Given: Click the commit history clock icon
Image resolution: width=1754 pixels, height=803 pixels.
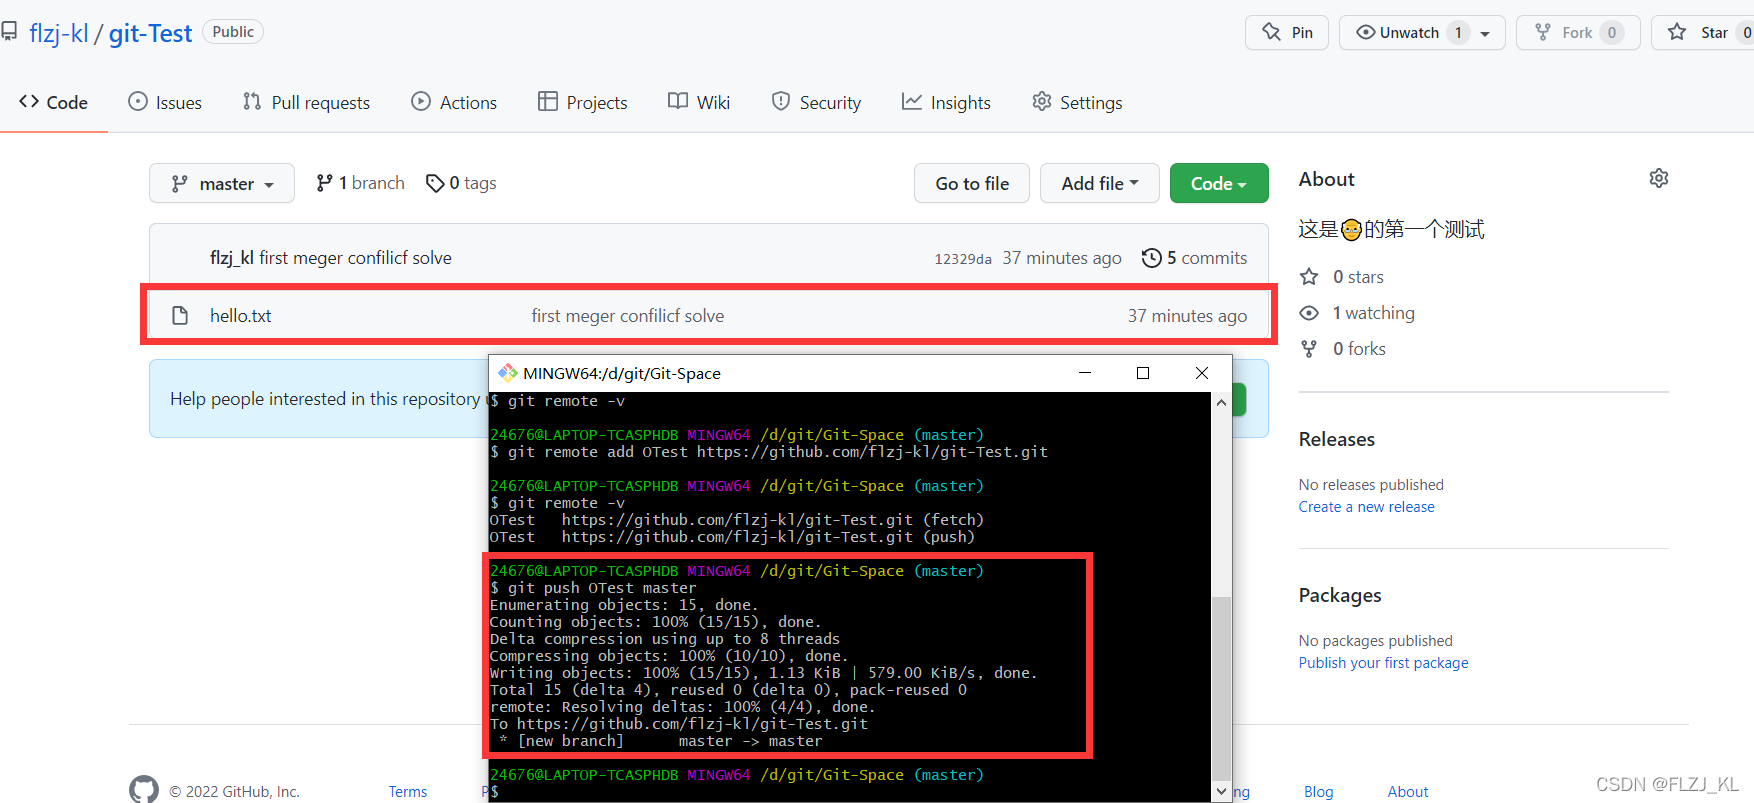Looking at the screenshot, I should [x=1151, y=258].
